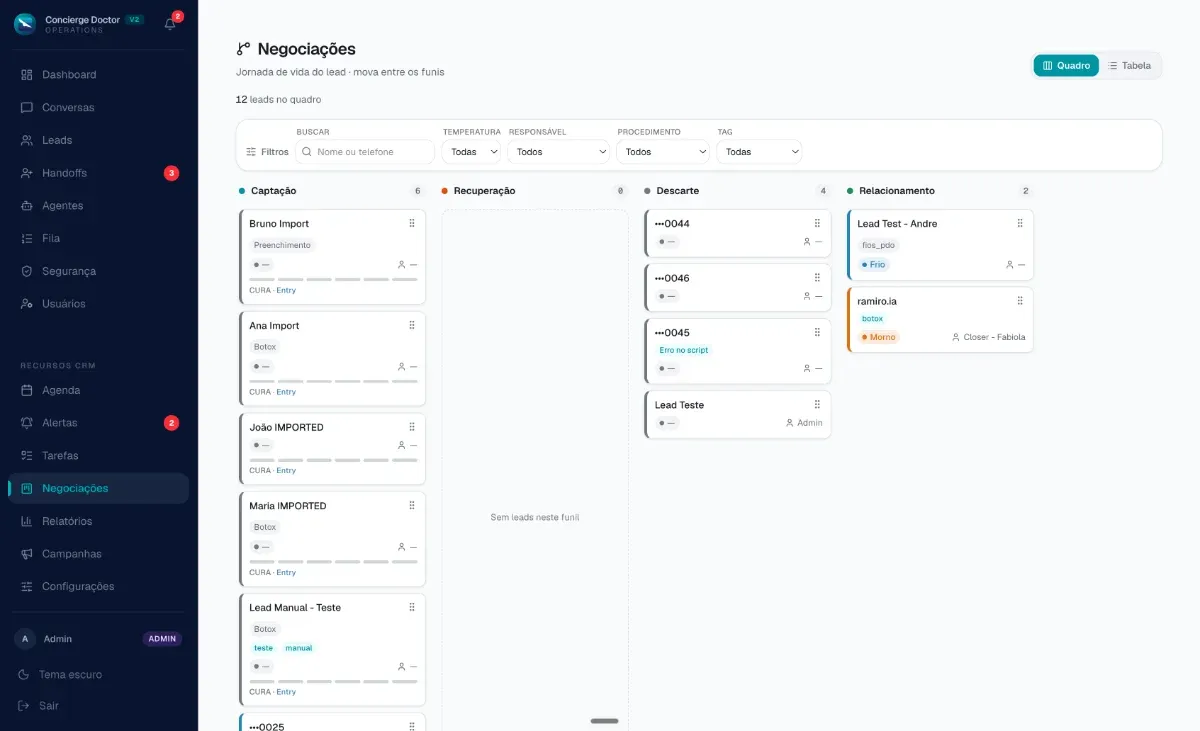Click the drag handle on Ana Import card
The image size is (1200, 731).
[412, 325]
